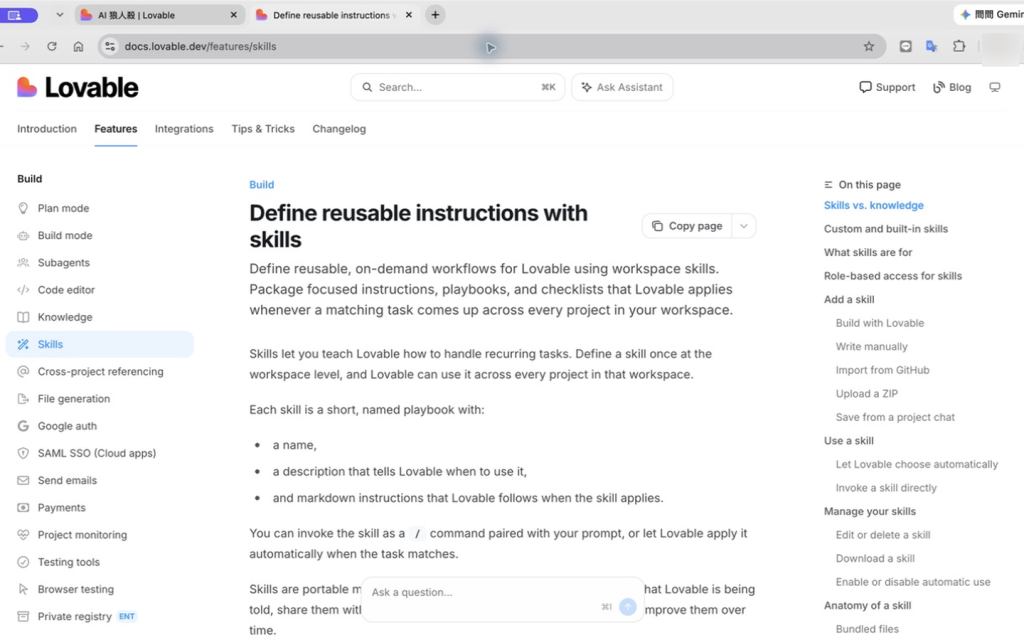Open the Introduction tab
Viewport: 1024px width, 640px height.
point(47,129)
